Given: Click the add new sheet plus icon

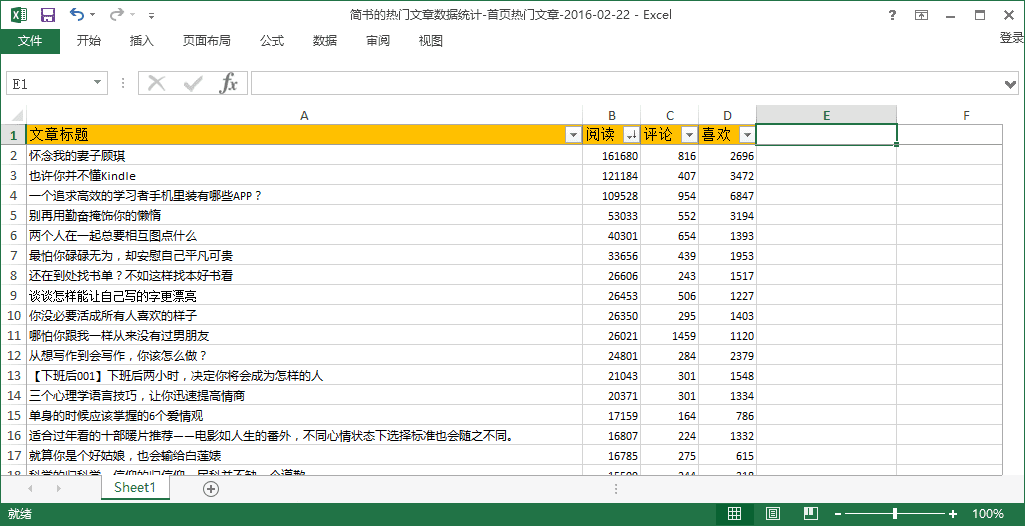Looking at the screenshot, I should pyautogui.click(x=210, y=488).
